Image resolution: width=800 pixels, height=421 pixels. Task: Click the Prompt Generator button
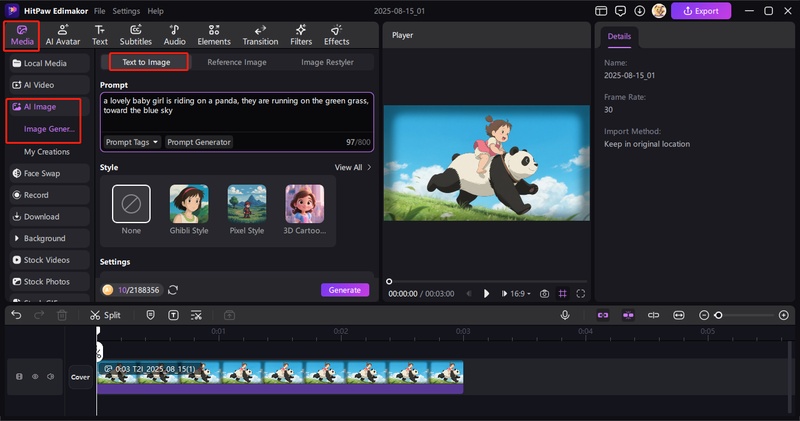pyautogui.click(x=199, y=142)
